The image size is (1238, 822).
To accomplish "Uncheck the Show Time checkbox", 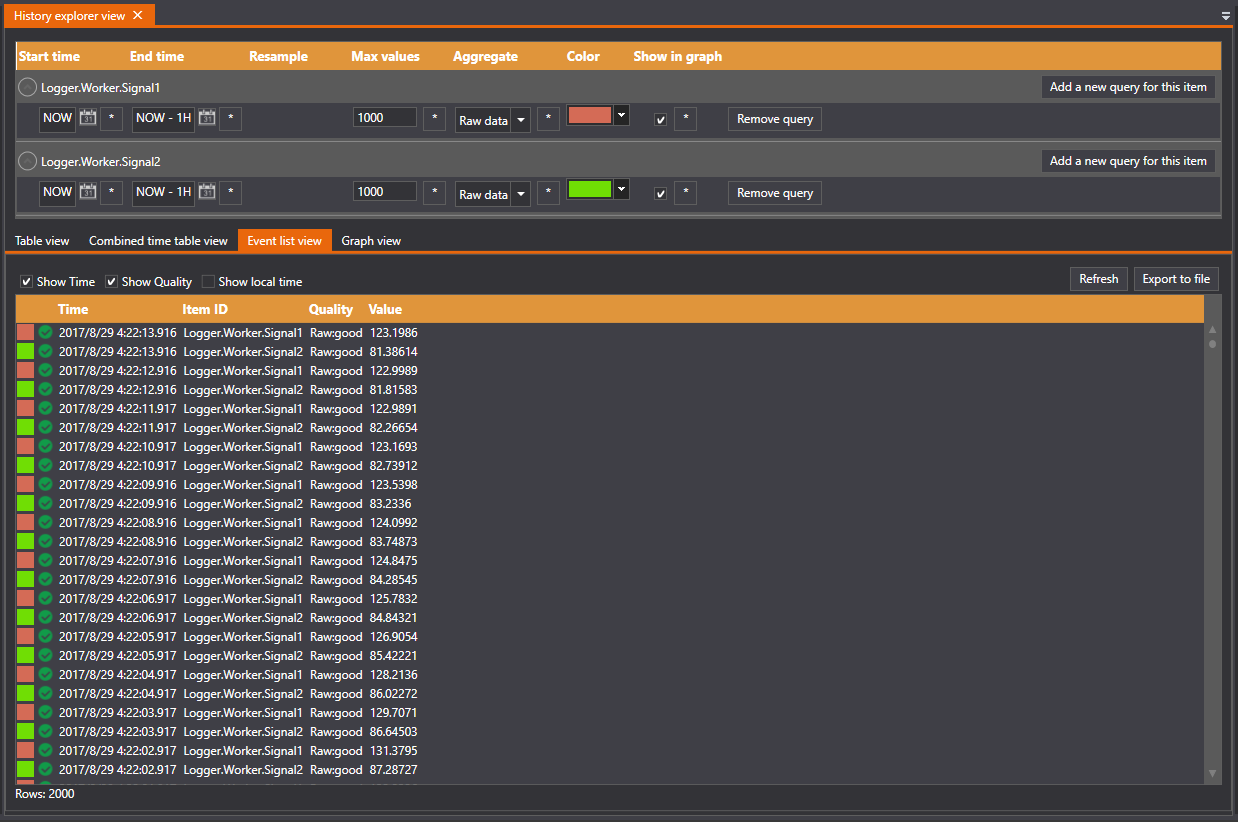I will [27, 282].
